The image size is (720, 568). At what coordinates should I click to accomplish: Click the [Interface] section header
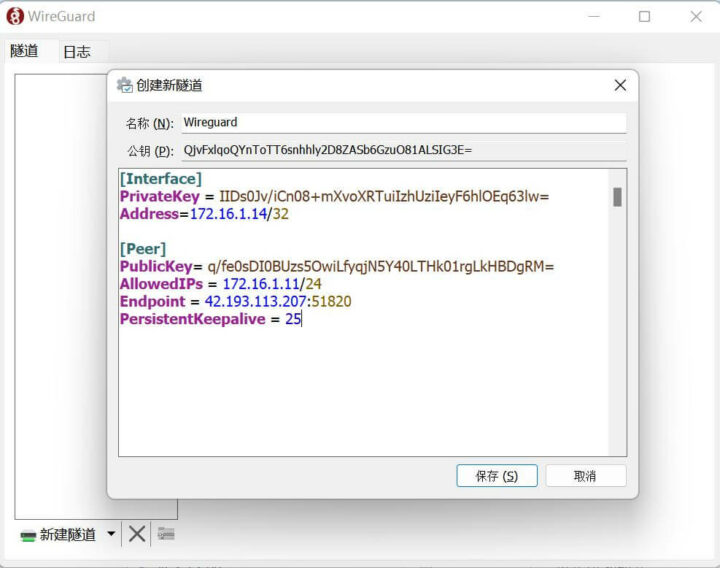point(161,179)
